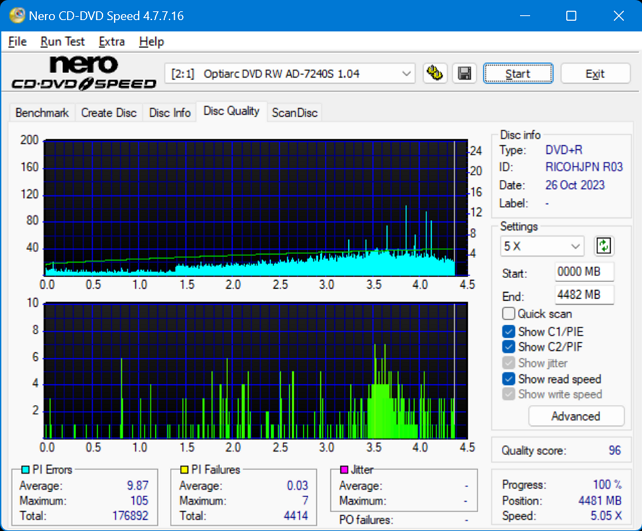Screen dimensions: 642x531
Task: Click the disc ID text RICOHJPN R03
Action: pyautogui.click(x=584, y=167)
